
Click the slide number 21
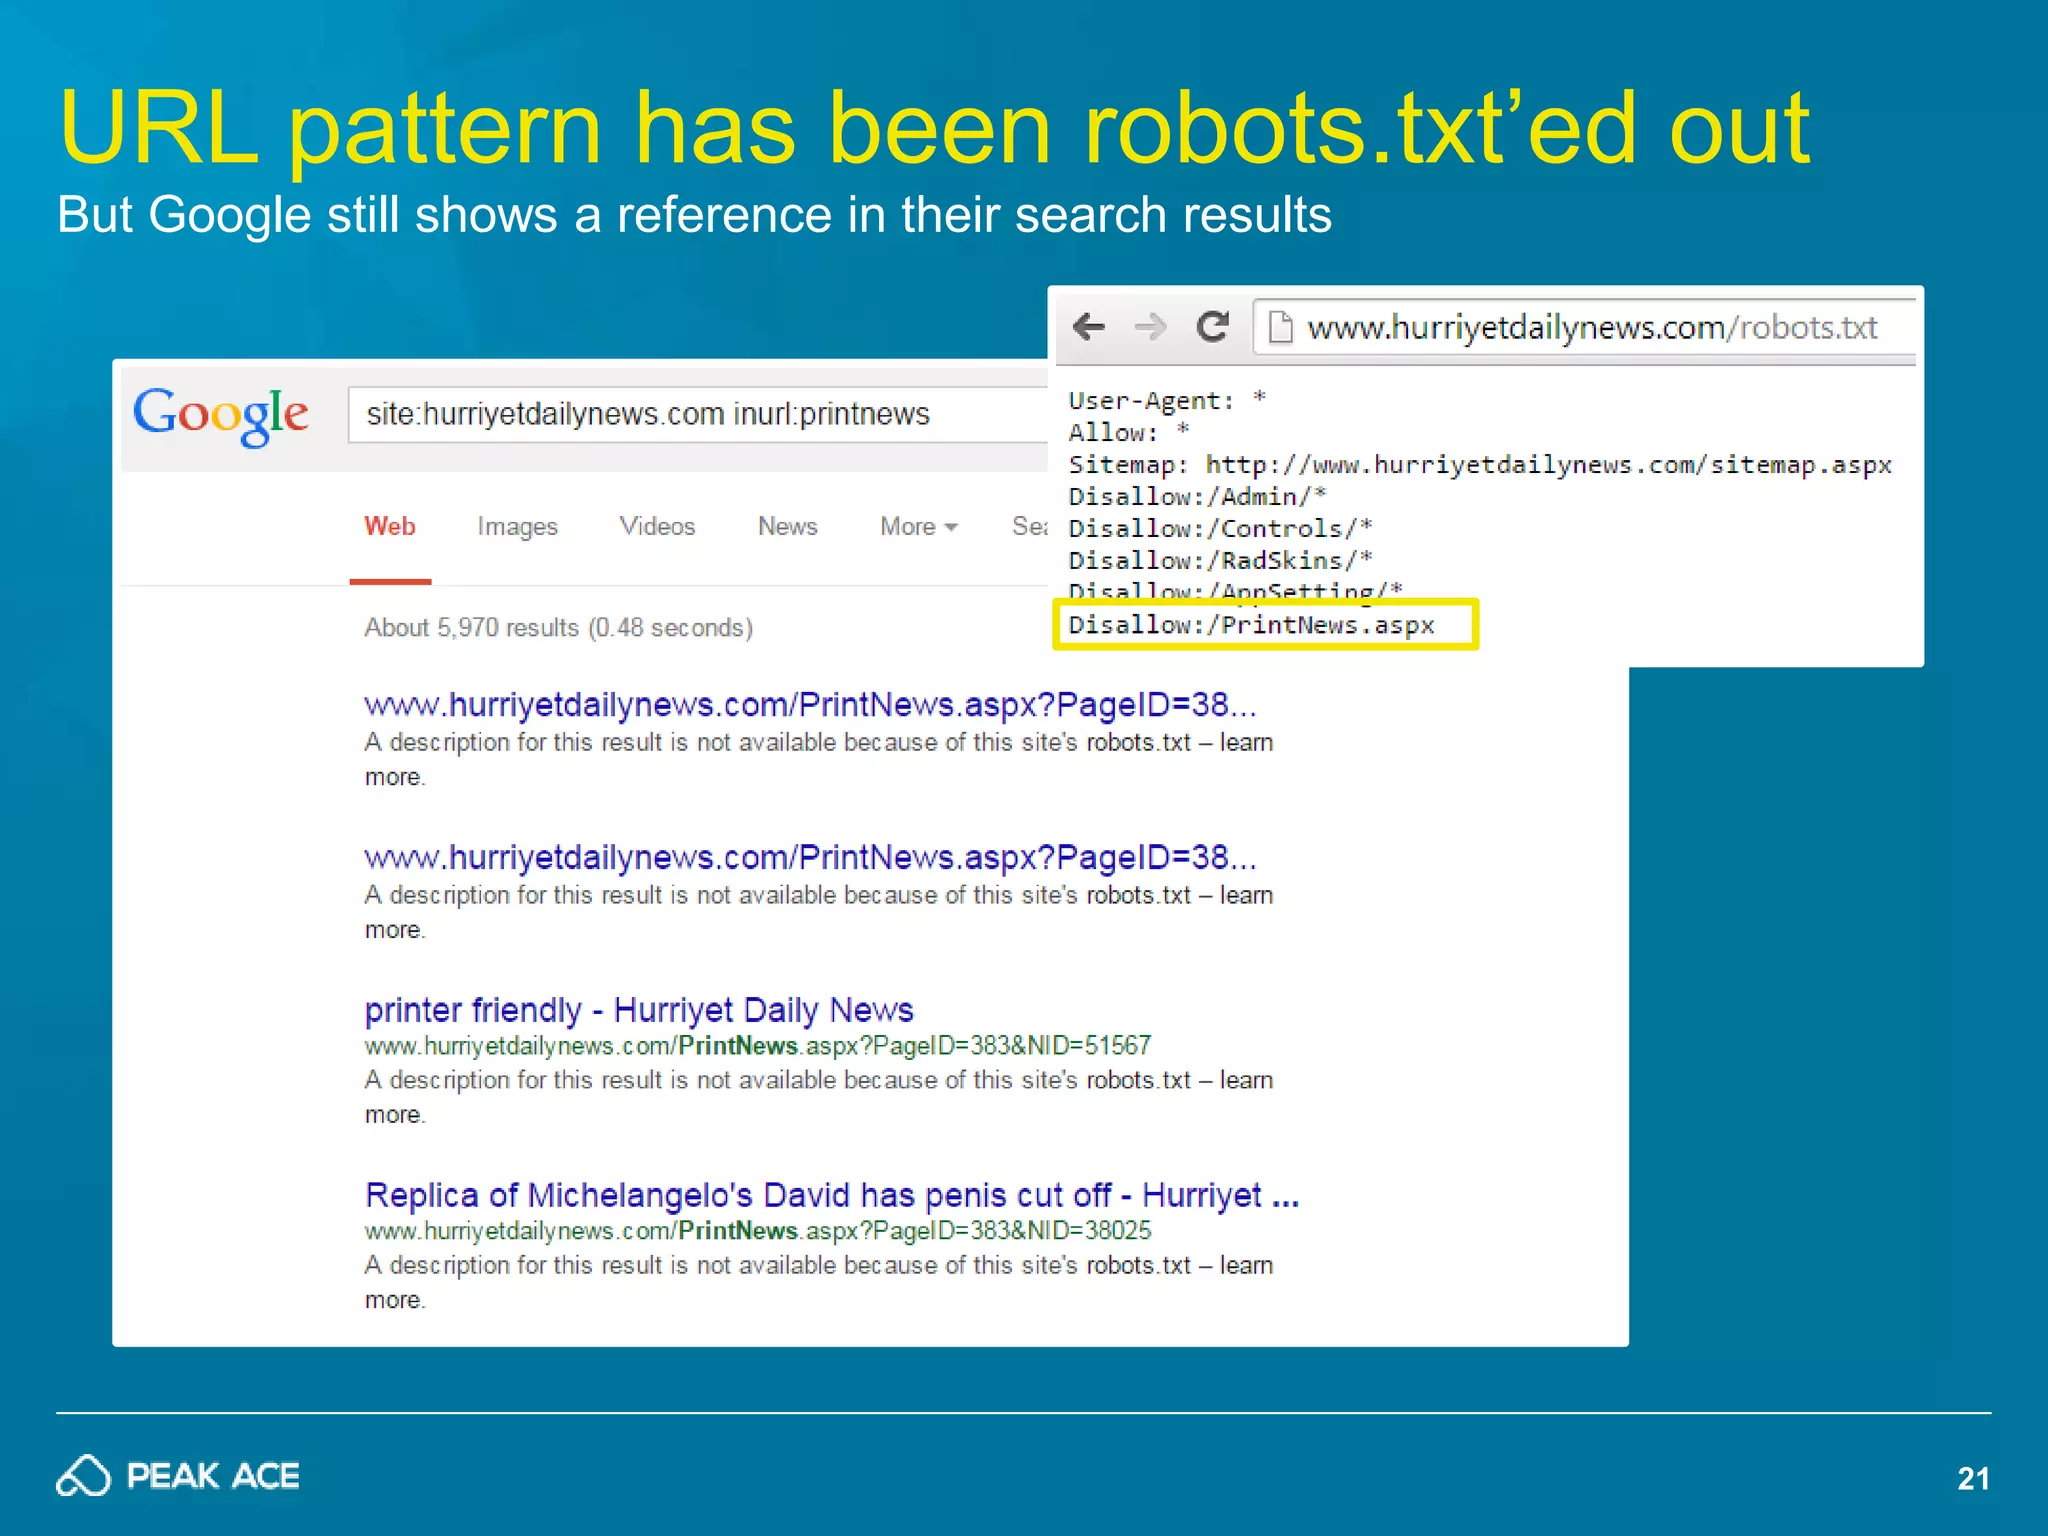point(1973,1478)
